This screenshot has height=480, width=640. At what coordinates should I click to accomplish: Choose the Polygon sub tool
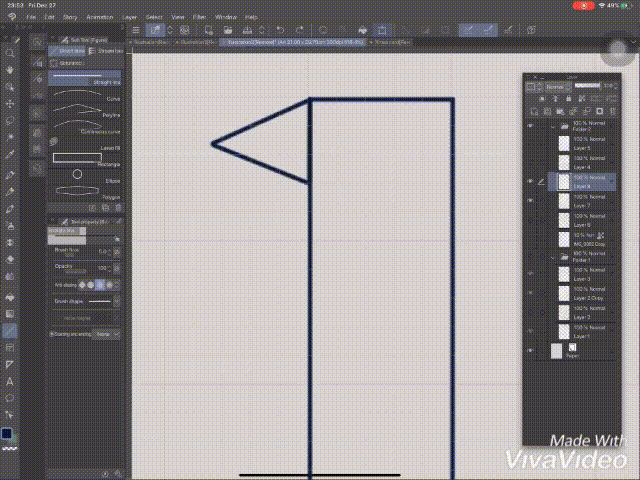[x=85, y=193]
